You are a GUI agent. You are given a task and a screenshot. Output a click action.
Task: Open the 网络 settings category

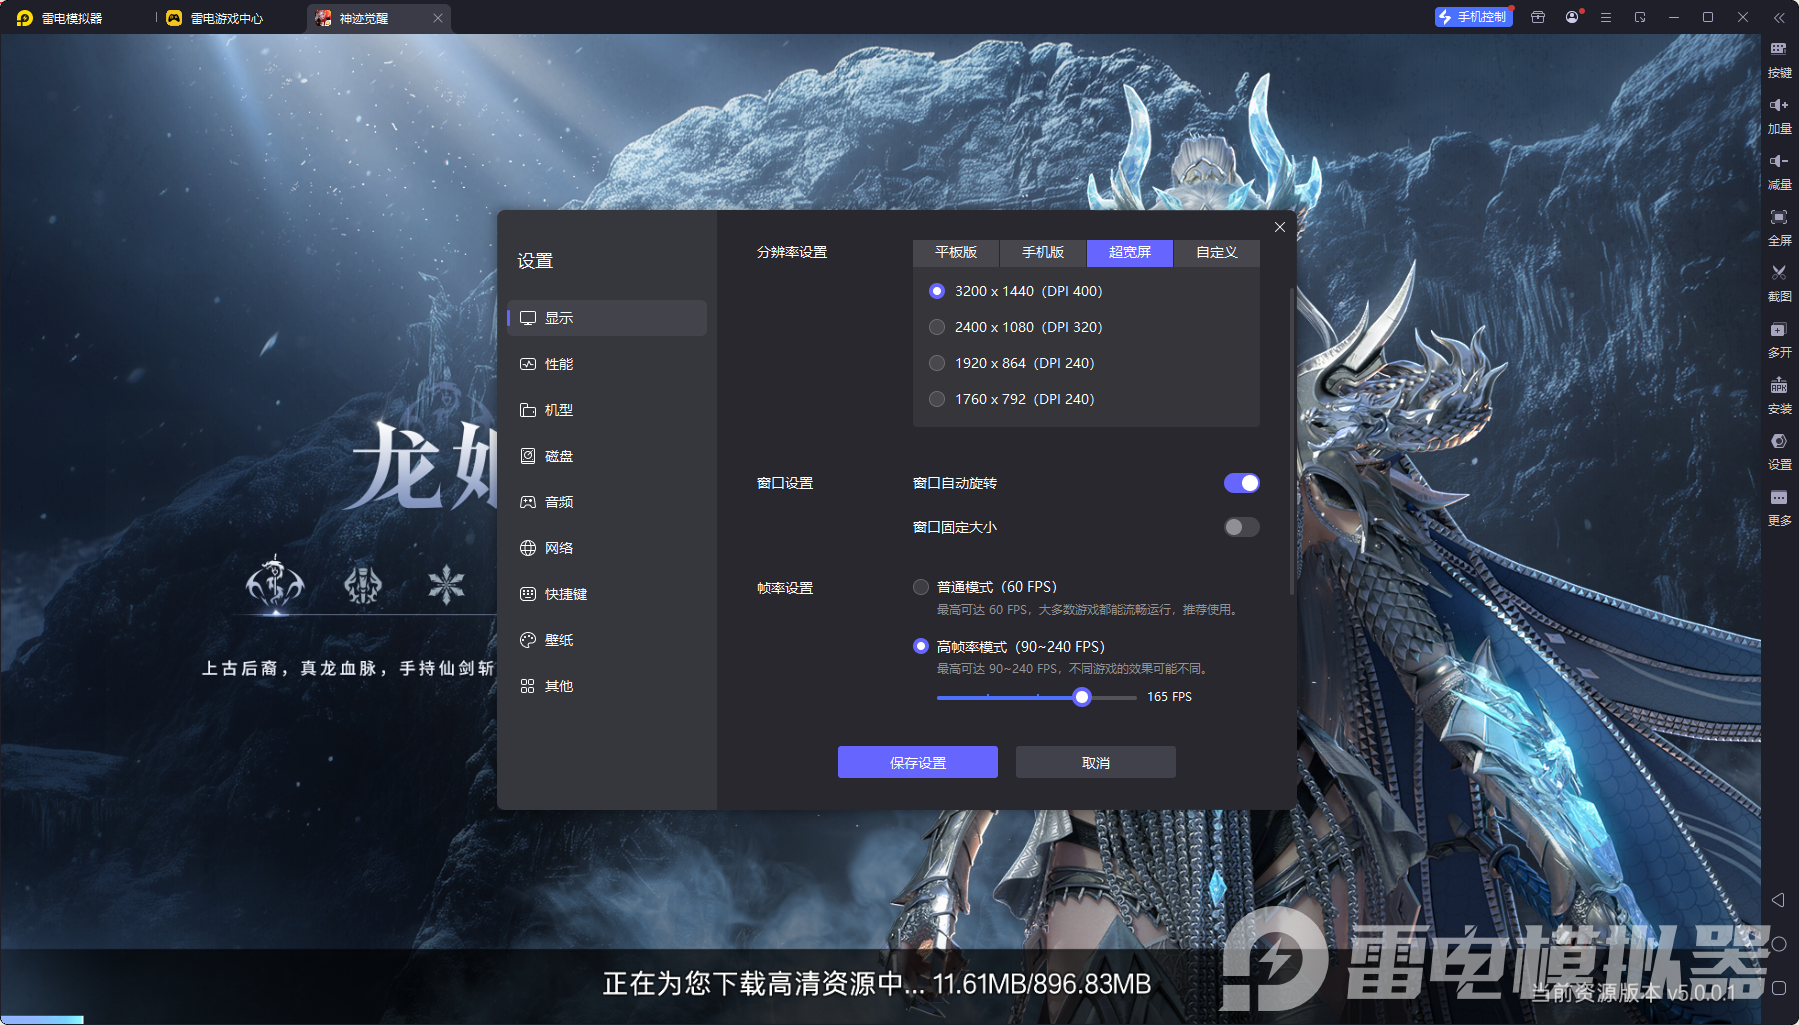click(607, 548)
